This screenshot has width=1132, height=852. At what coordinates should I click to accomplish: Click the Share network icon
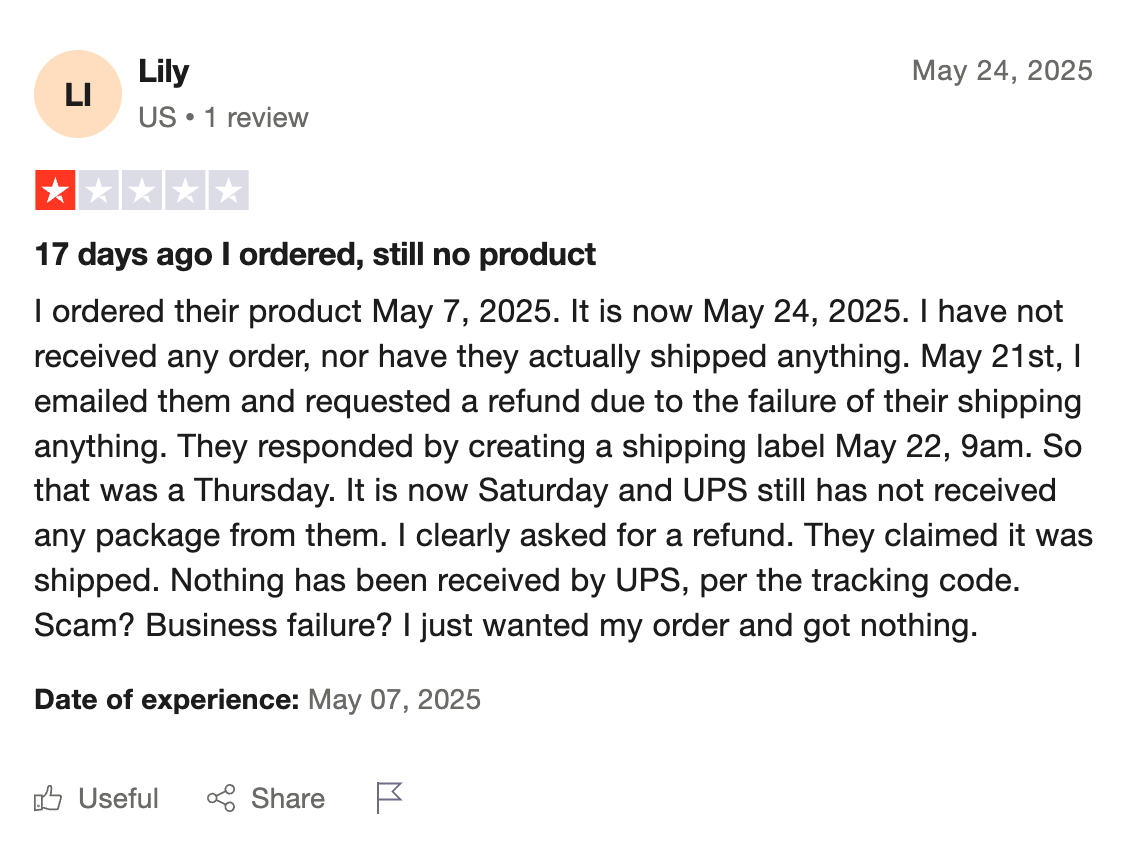pyautogui.click(x=221, y=798)
